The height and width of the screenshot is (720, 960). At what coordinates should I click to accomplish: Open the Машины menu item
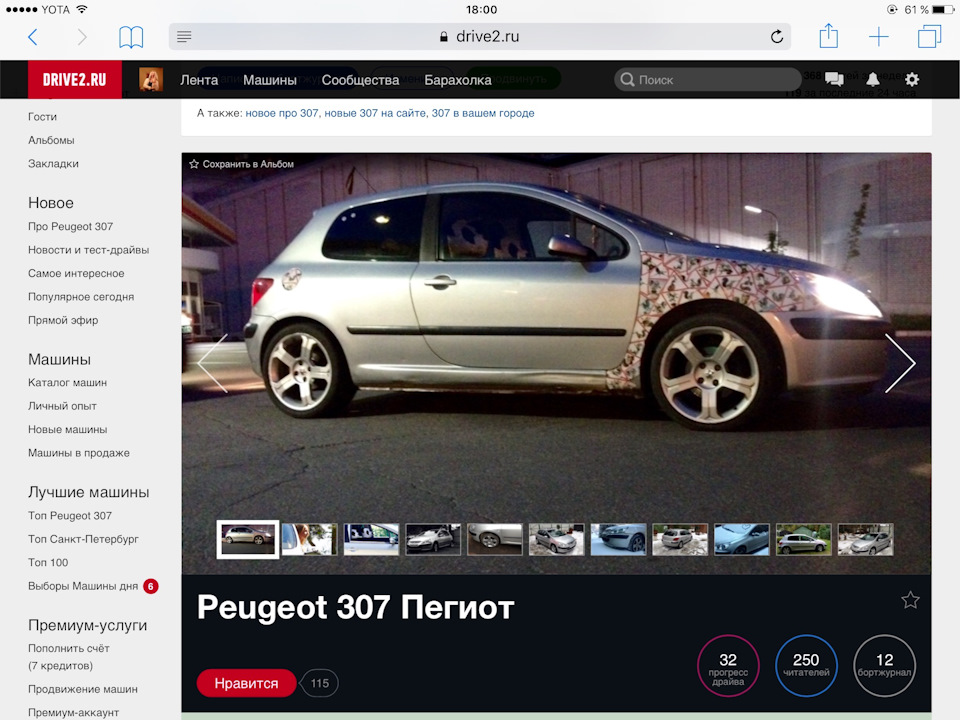270,80
